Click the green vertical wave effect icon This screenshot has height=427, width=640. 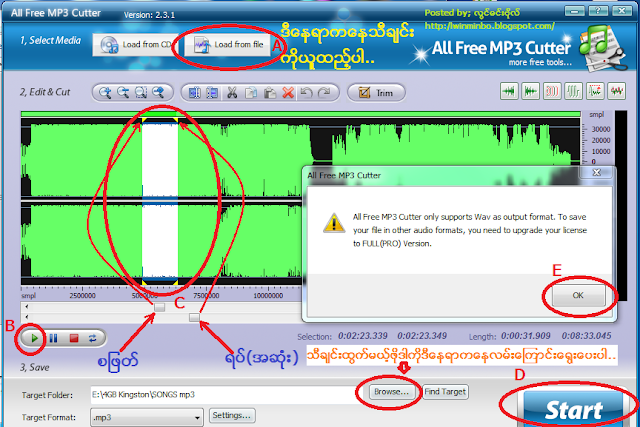[x=573, y=91]
